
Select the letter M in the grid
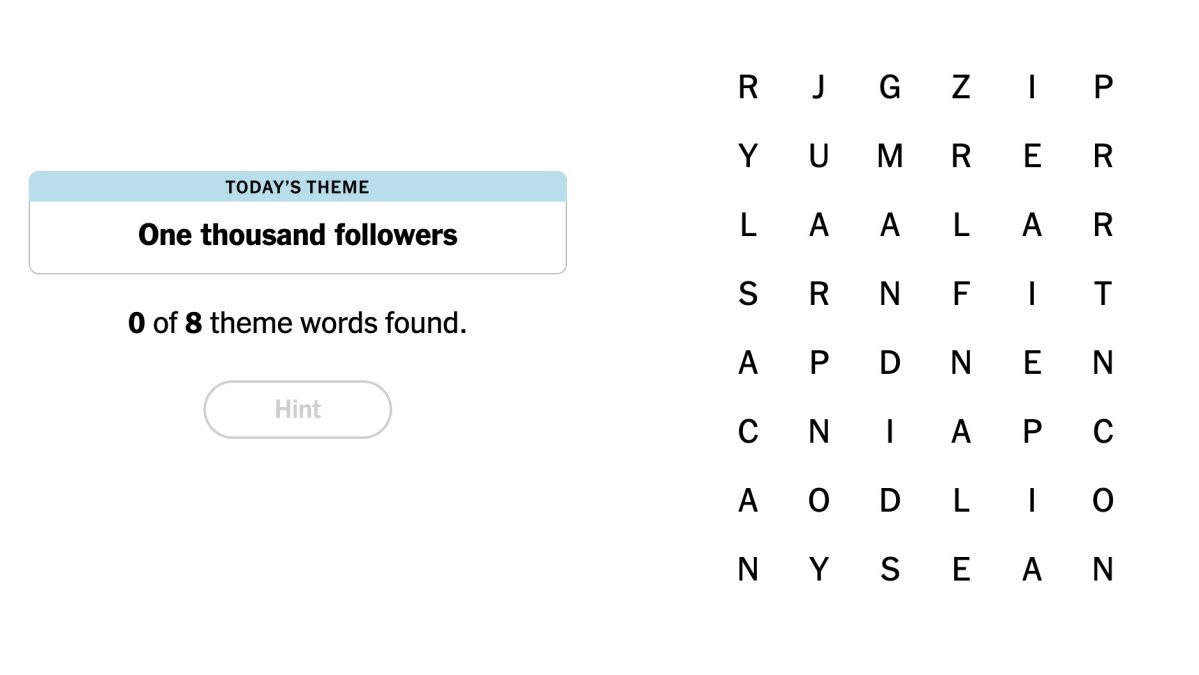point(889,156)
